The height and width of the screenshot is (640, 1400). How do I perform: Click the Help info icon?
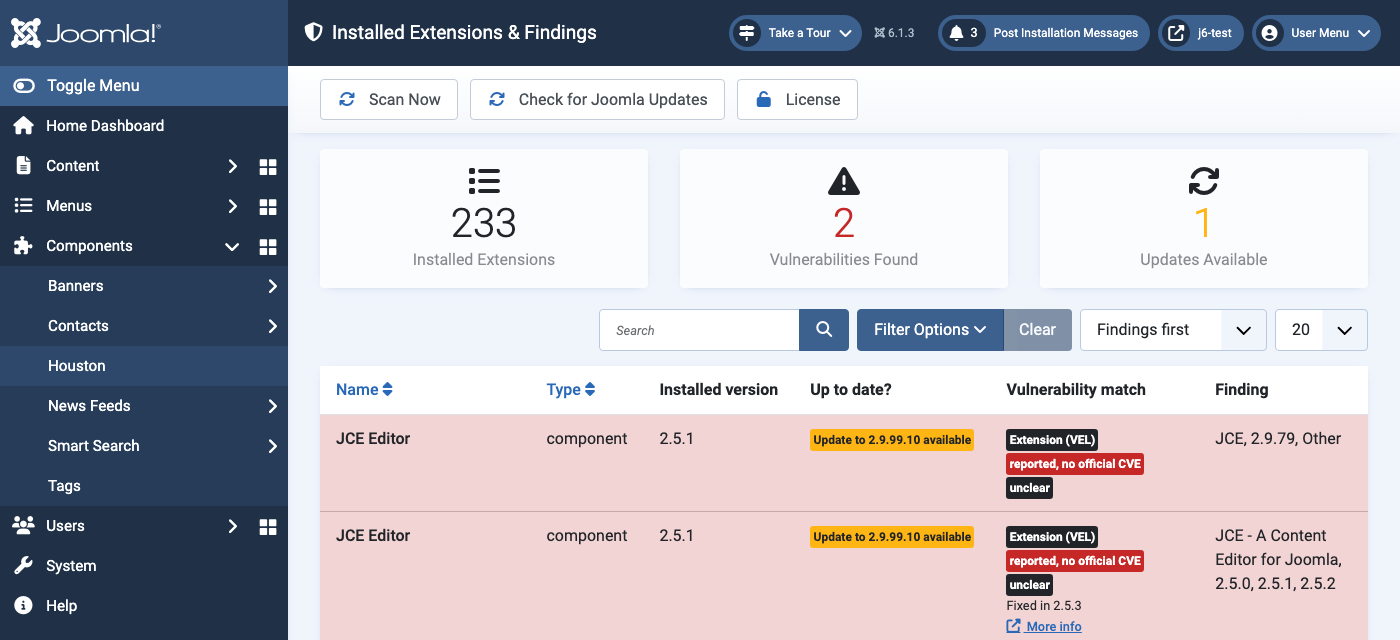click(23, 606)
